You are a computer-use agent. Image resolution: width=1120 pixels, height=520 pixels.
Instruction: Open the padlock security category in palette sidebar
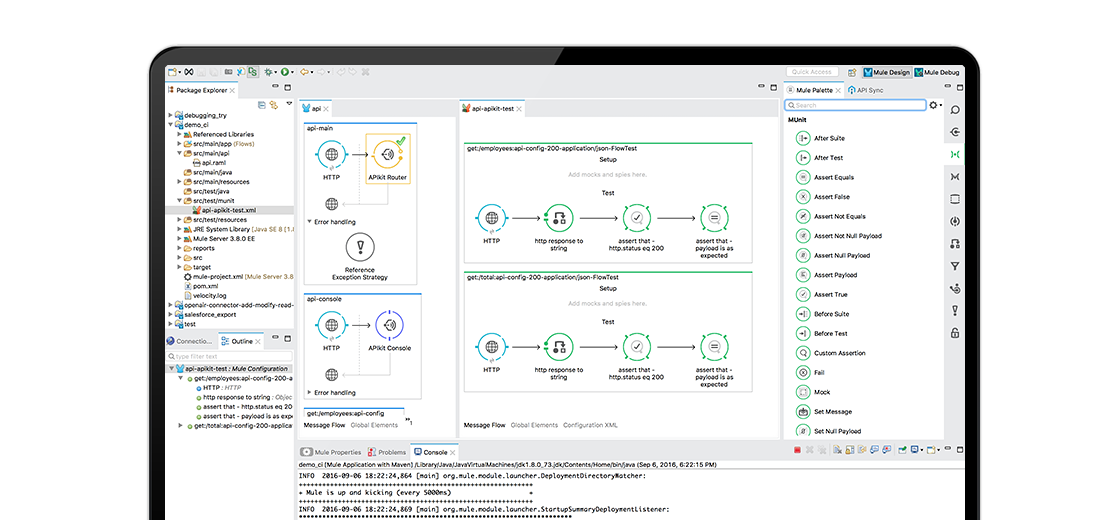click(954, 333)
